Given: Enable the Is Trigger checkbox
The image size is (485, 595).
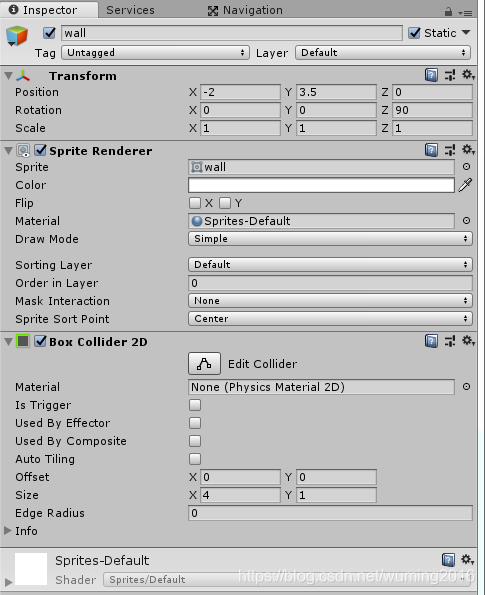Looking at the screenshot, I should pyautogui.click(x=195, y=405).
